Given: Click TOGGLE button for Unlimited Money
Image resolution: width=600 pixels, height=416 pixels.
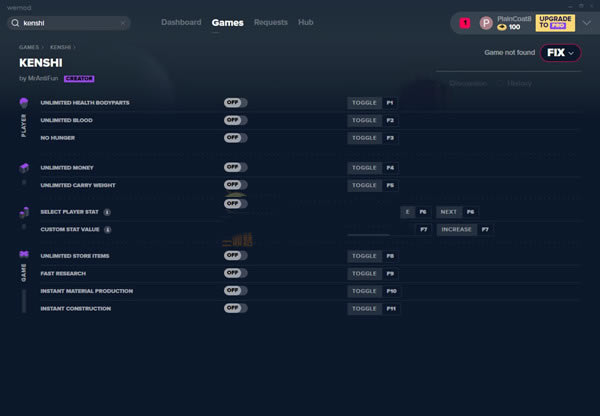Looking at the screenshot, I should pos(364,168).
